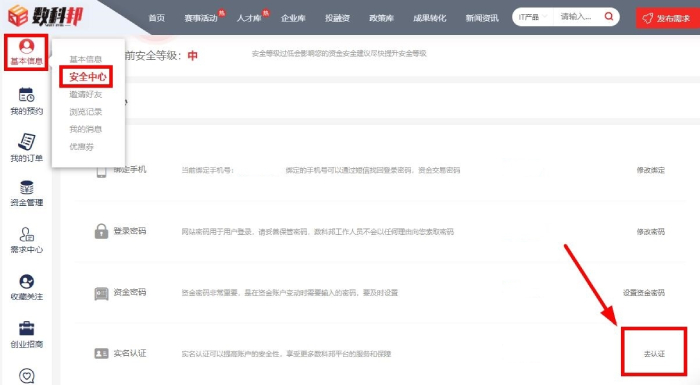This screenshot has width=700, height=385.
Task: Click the red 中 security level text
Action: point(192,55)
